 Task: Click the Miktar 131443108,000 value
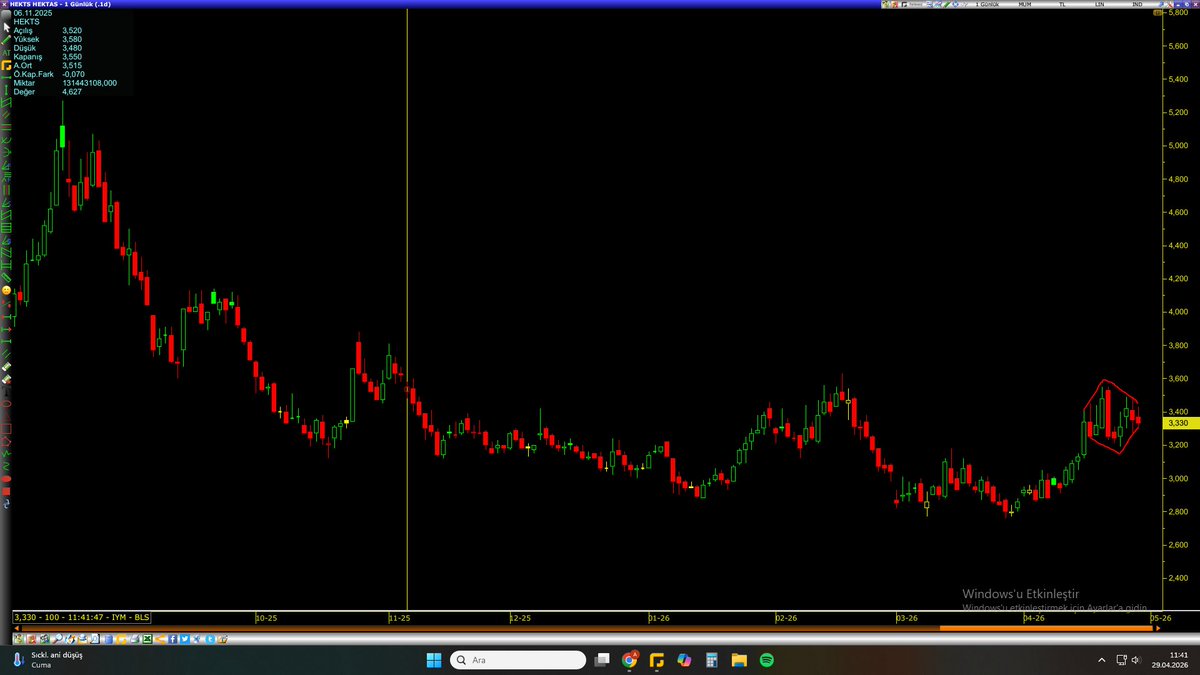89,83
